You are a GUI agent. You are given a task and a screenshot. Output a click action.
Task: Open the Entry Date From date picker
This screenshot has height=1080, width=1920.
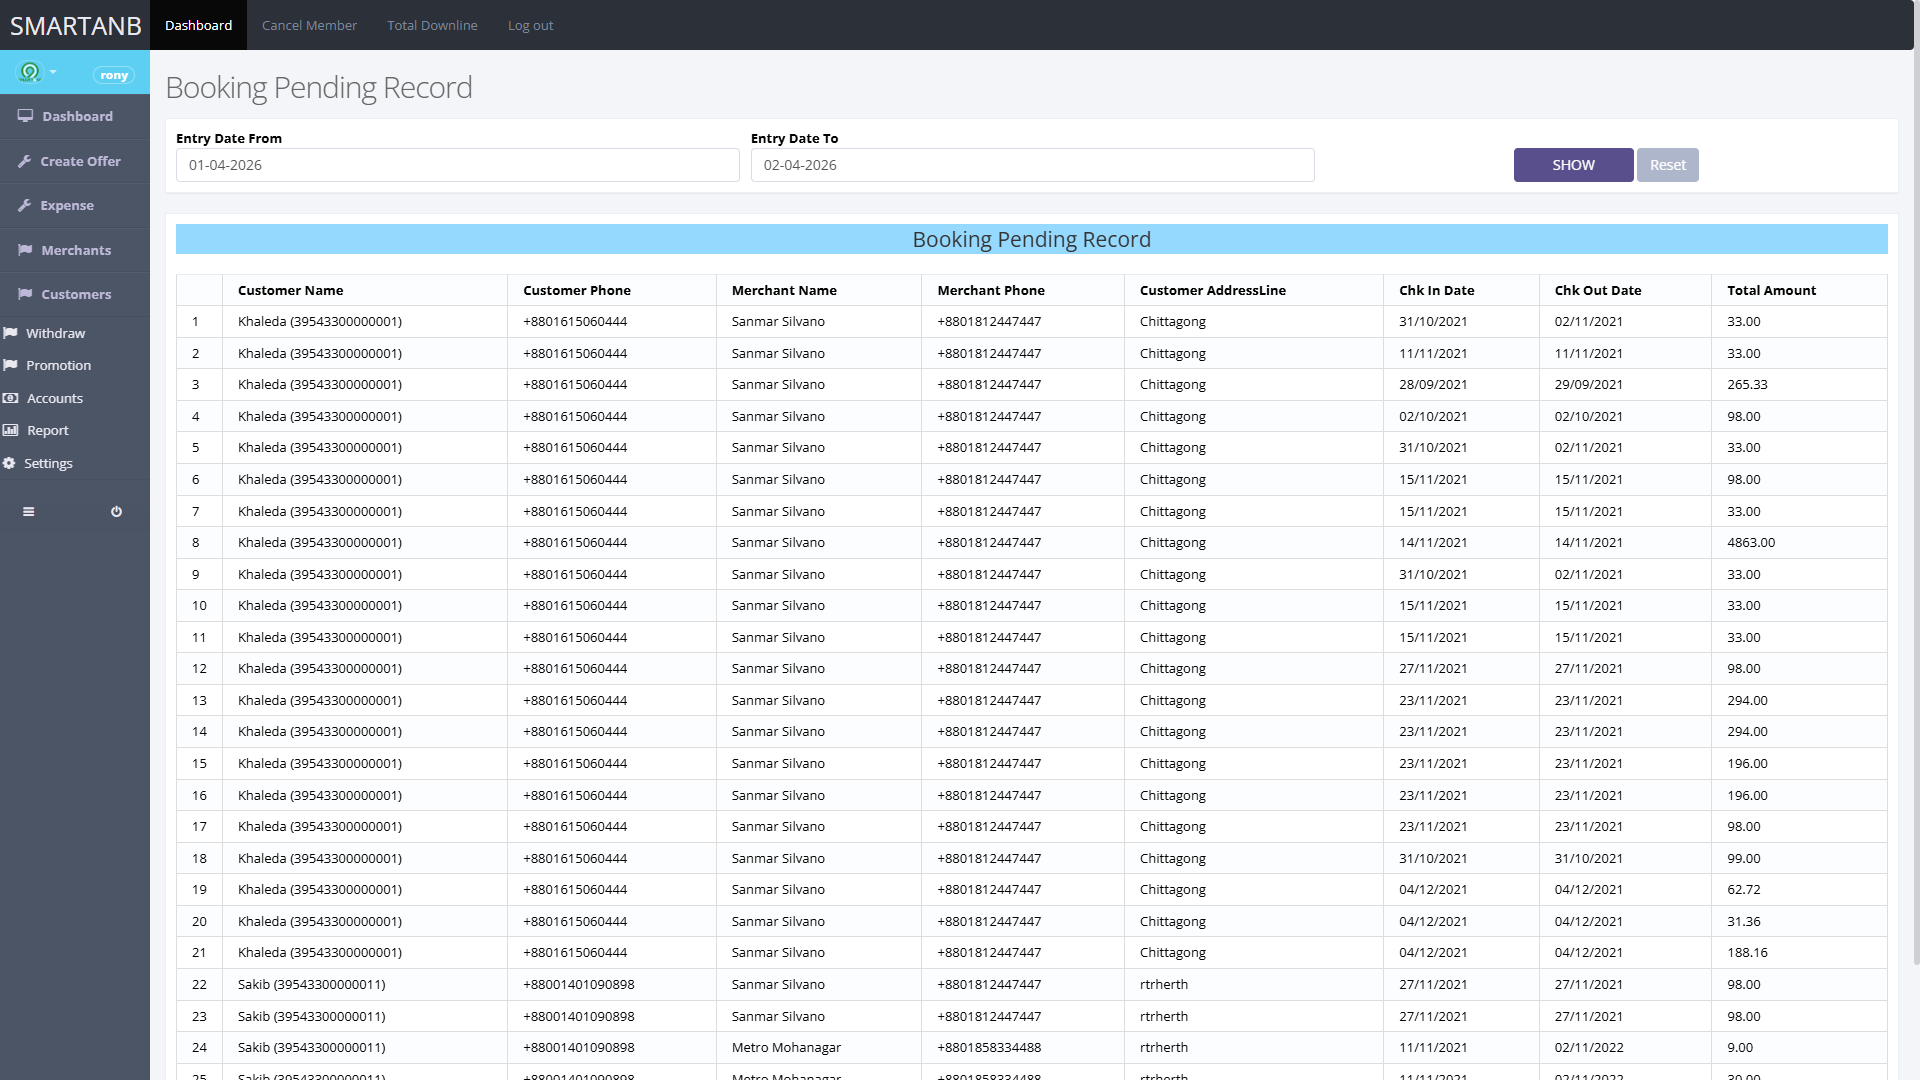(457, 166)
